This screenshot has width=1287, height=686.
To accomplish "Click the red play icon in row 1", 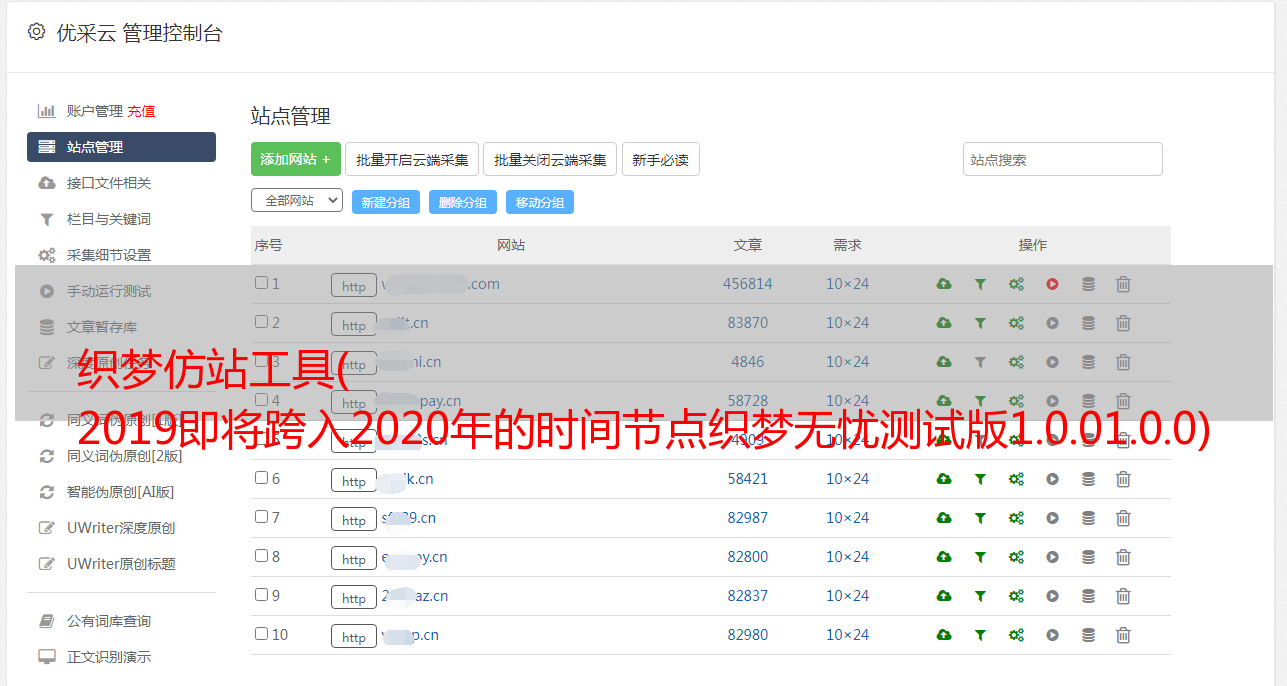I will point(1052,284).
